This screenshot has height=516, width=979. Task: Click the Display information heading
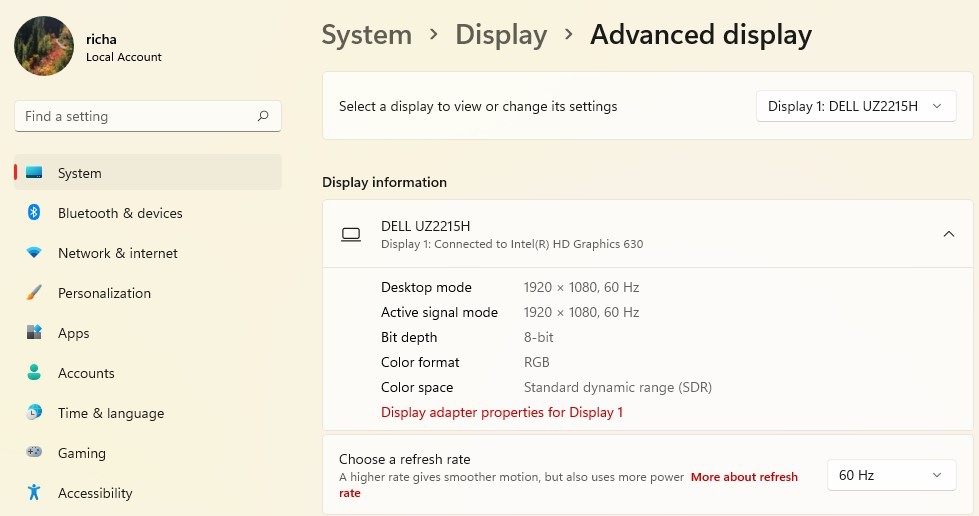tap(385, 182)
